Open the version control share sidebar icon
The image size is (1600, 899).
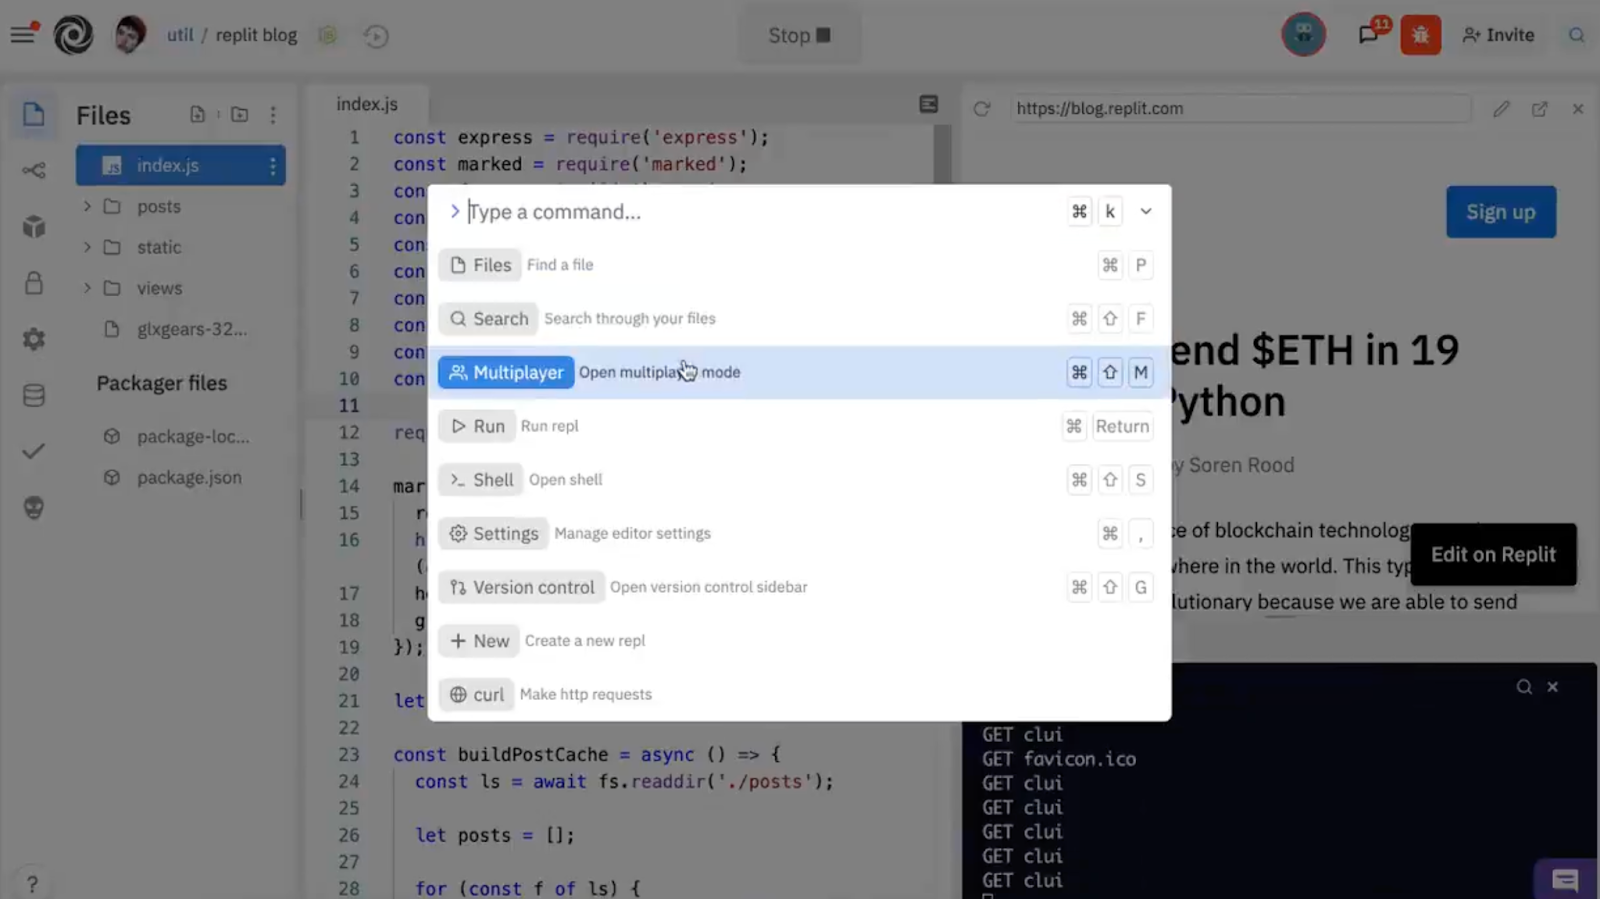coord(34,171)
